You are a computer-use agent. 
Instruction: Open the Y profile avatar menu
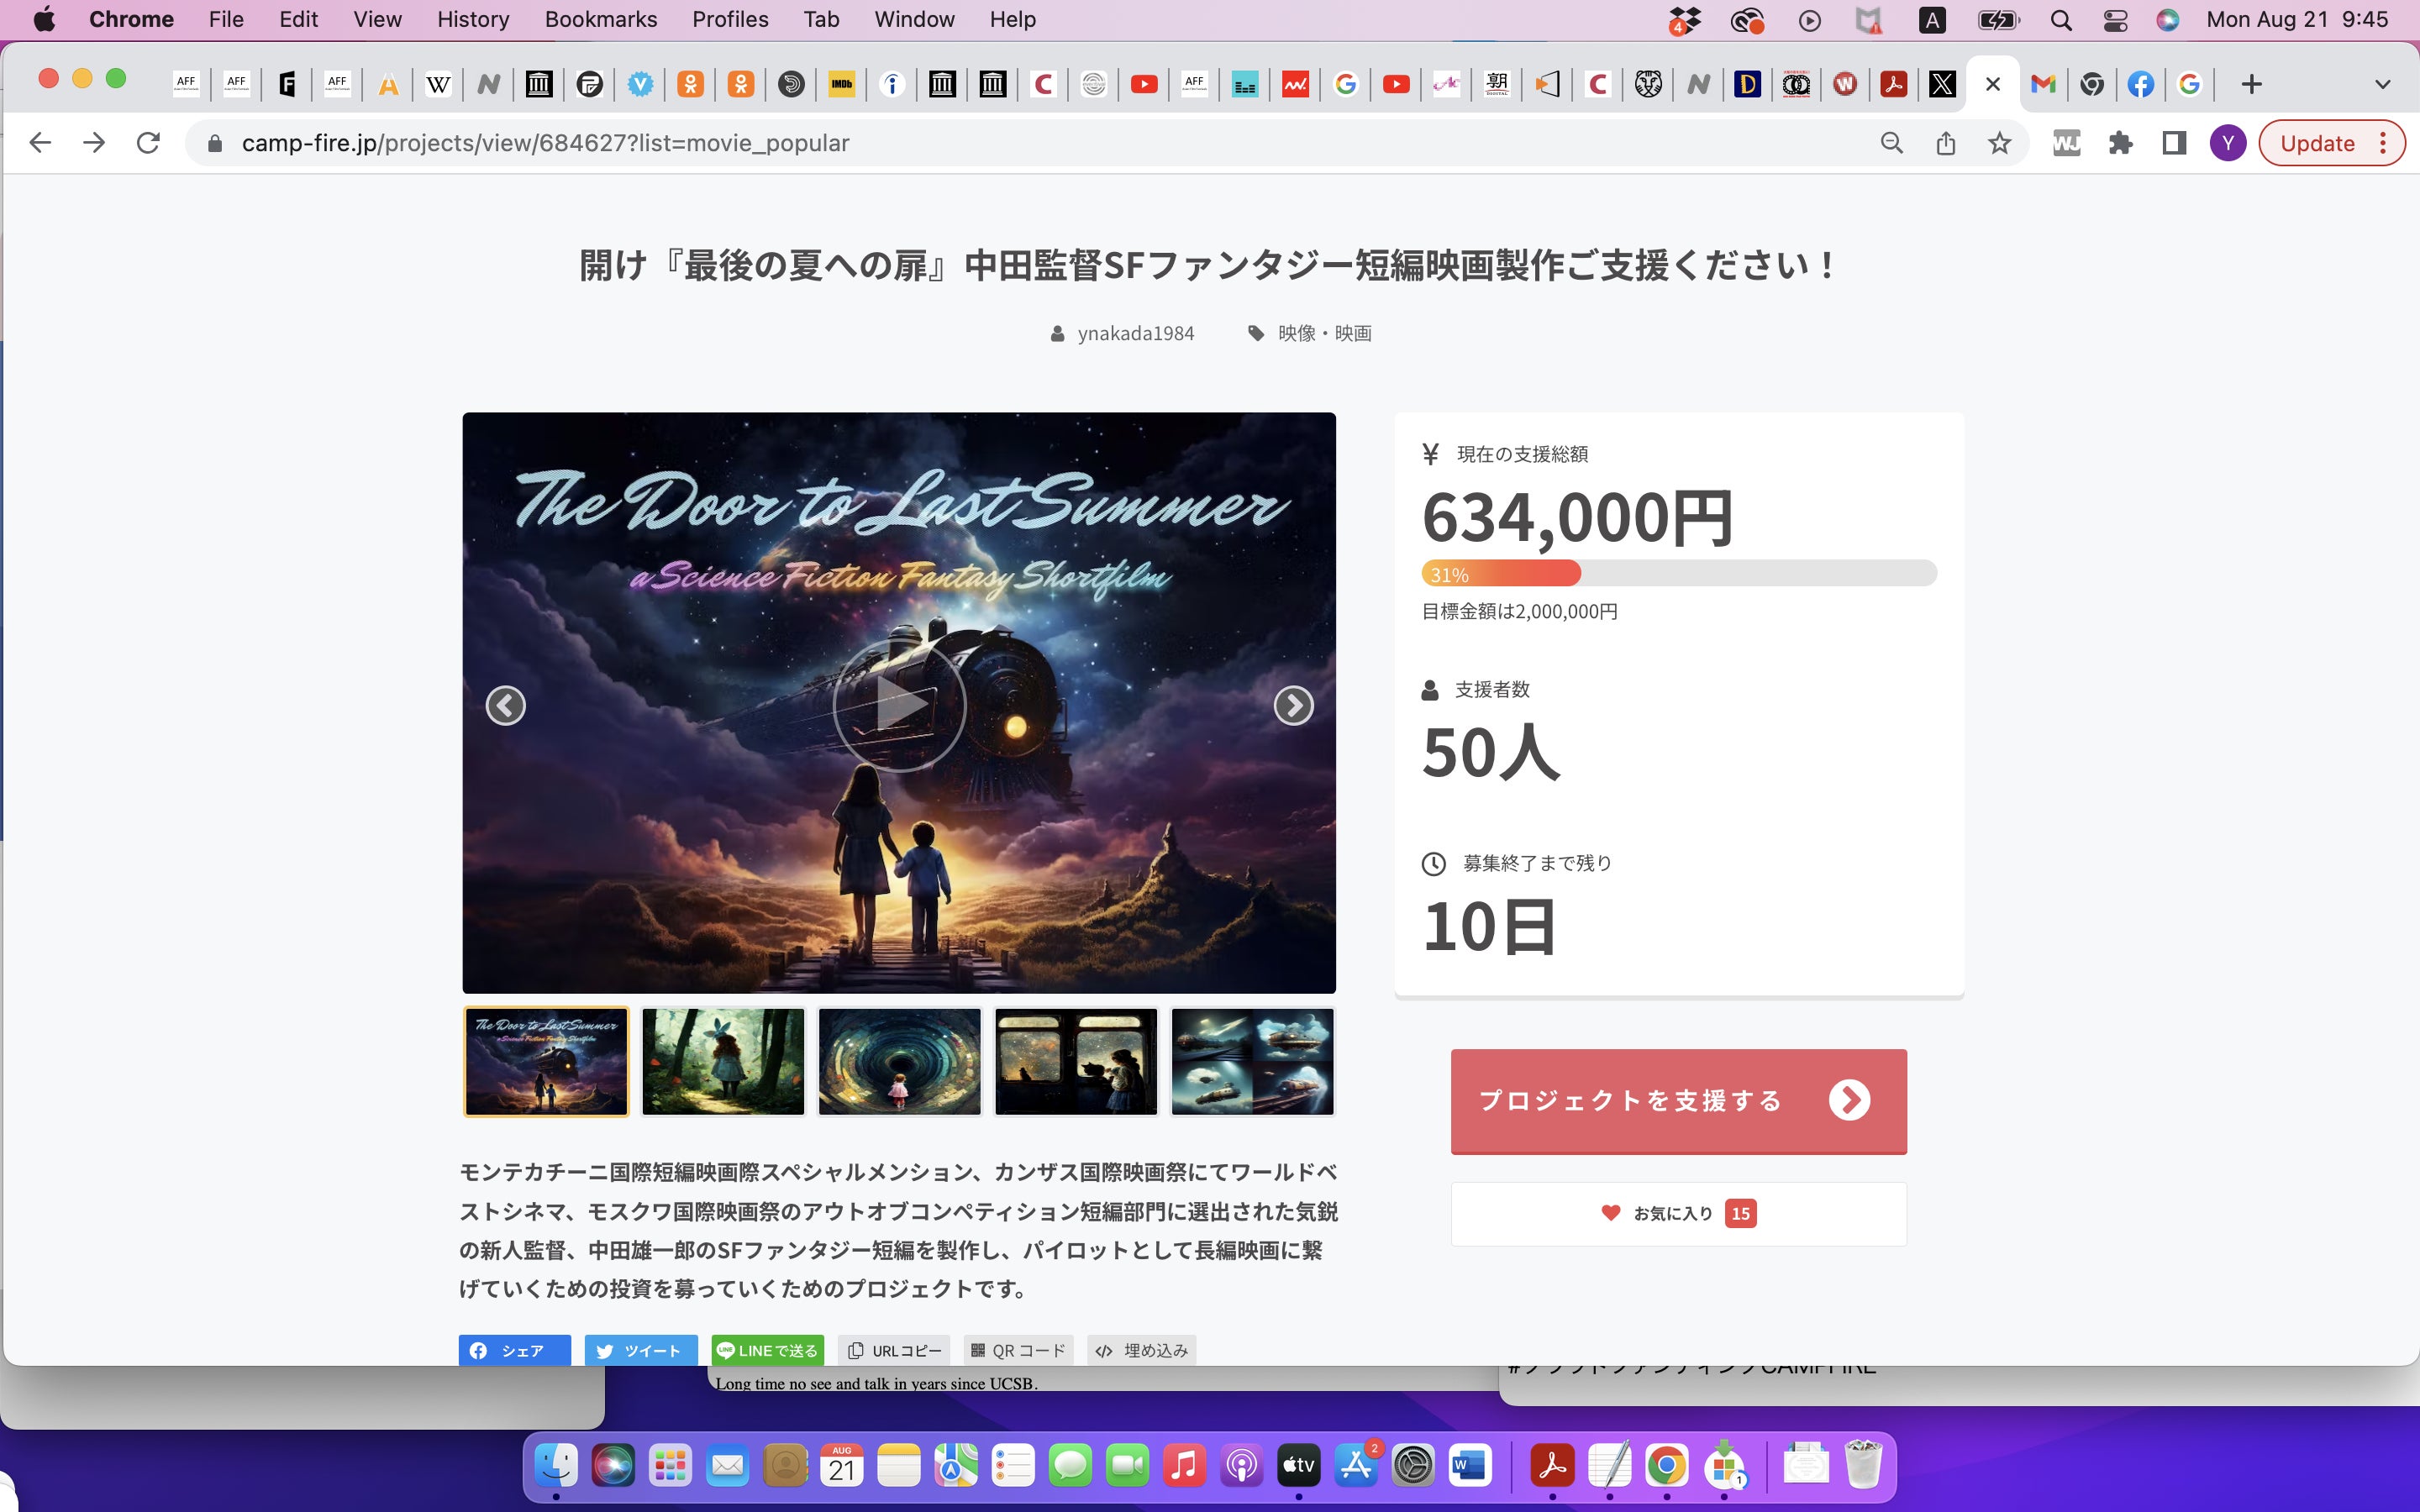[2227, 143]
